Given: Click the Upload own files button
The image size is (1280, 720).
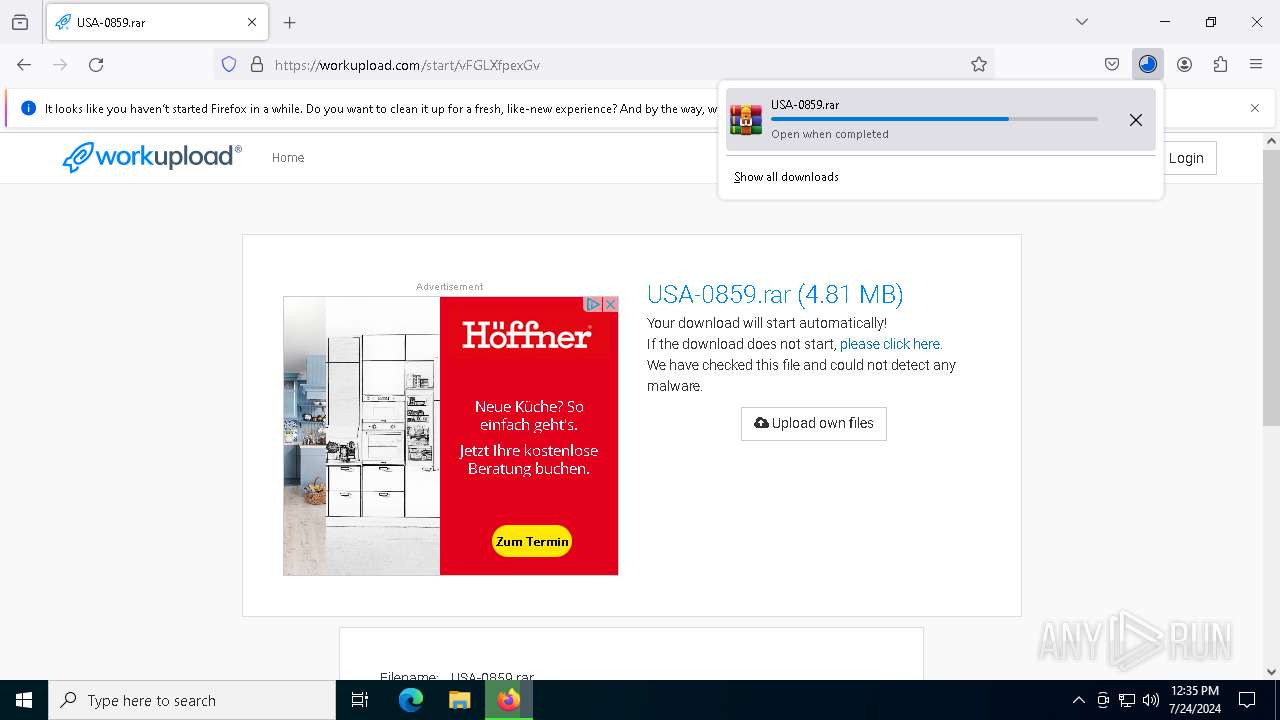Looking at the screenshot, I should point(814,423).
